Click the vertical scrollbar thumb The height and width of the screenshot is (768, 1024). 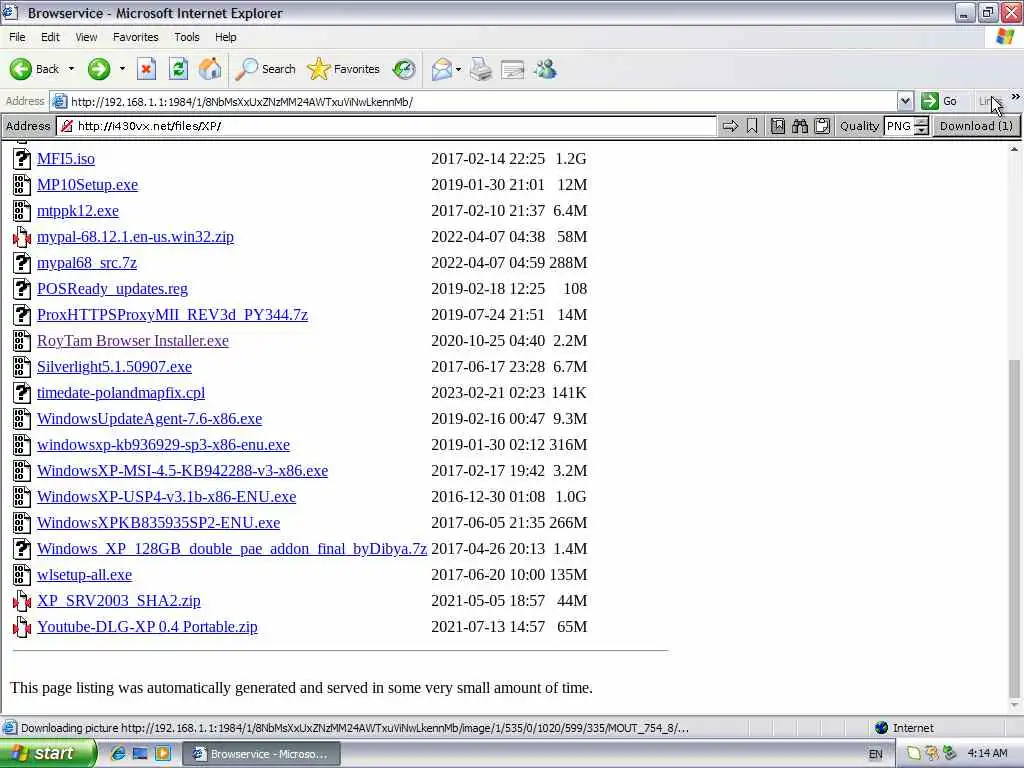[x=1014, y=529]
